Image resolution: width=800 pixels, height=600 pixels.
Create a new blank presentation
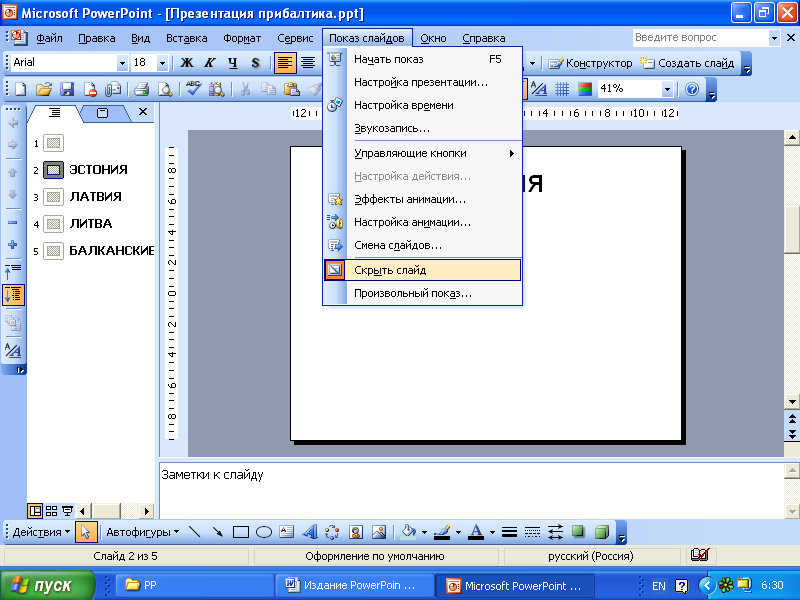20,89
